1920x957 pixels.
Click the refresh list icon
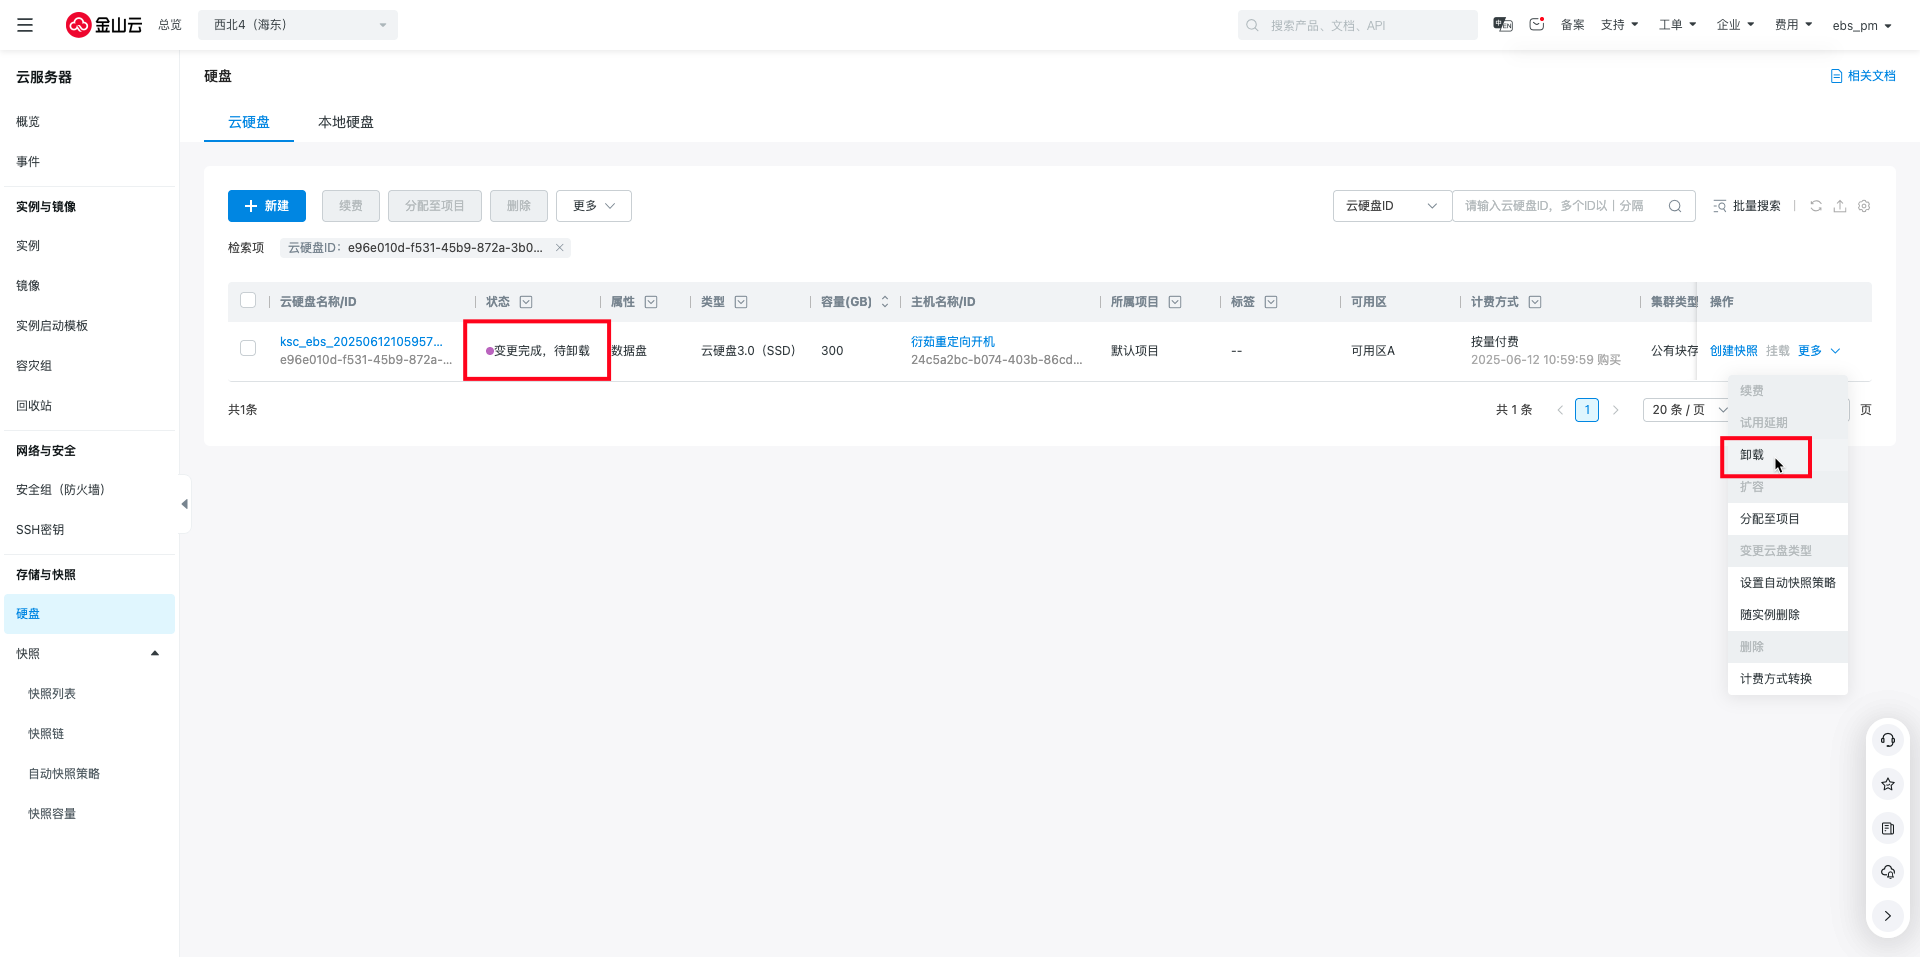1816,206
